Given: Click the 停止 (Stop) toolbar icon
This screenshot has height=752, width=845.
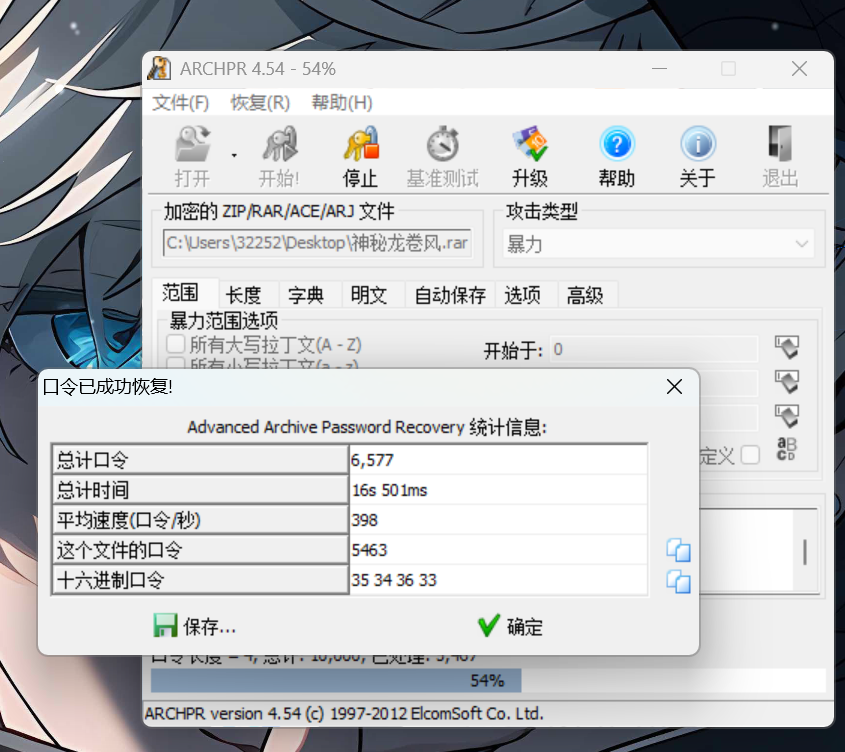Looking at the screenshot, I should [360, 146].
